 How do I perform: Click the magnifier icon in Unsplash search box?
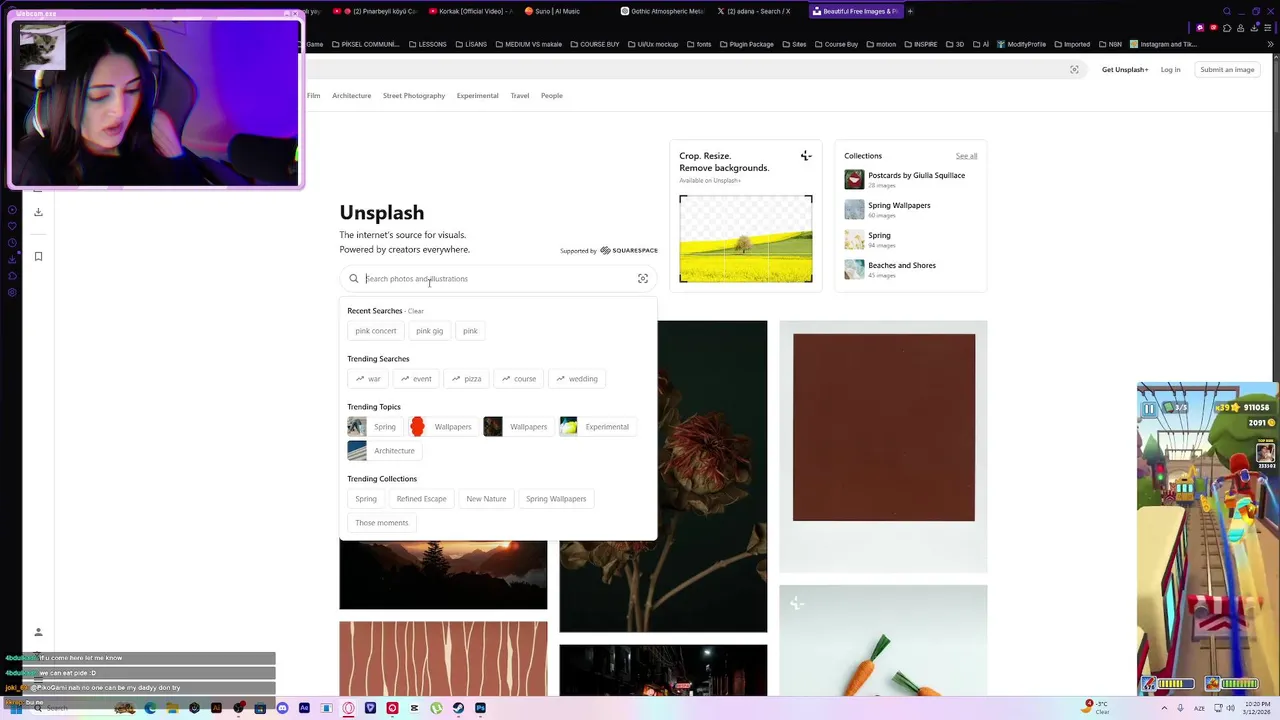354,279
